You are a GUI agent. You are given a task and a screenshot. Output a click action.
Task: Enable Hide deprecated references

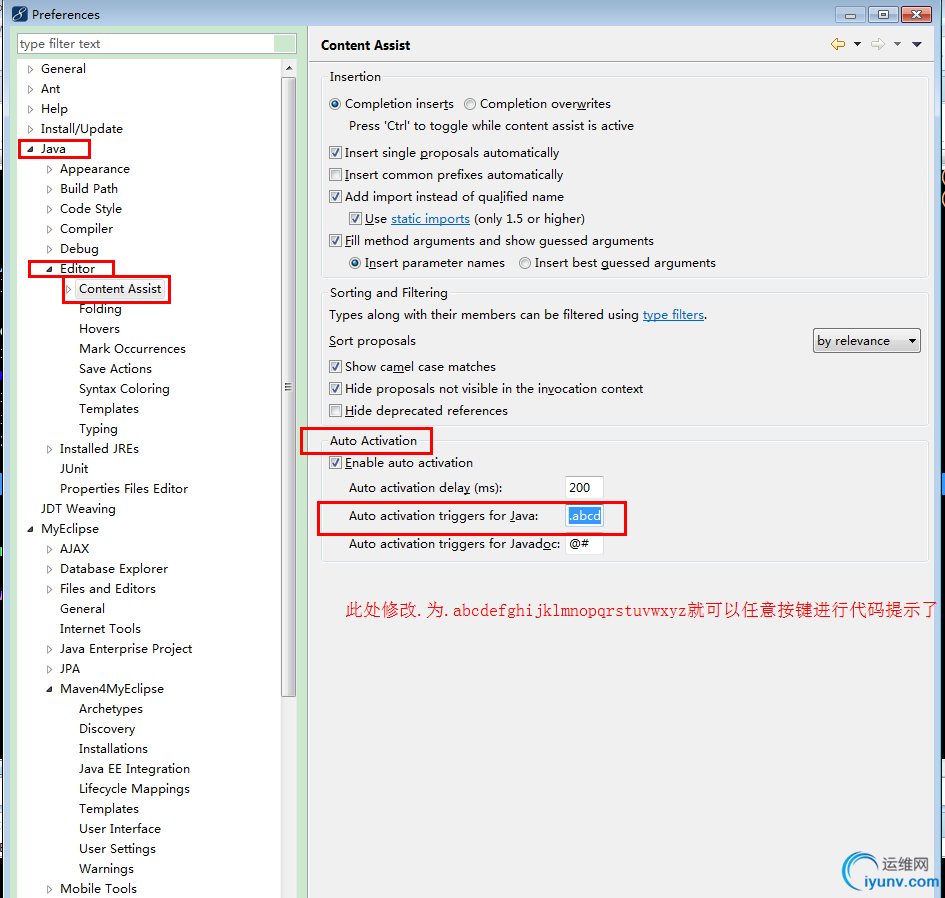point(336,410)
